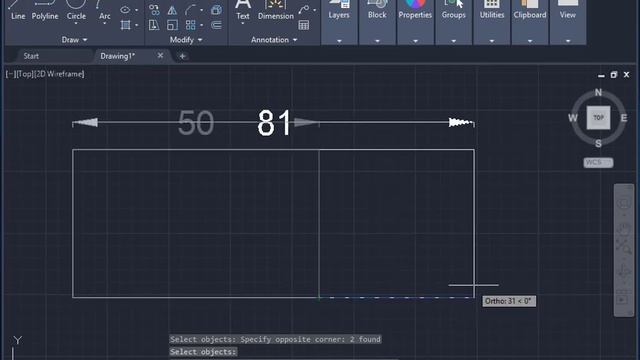Image resolution: width=640 pixels, height=360 pixels.
Task: Expand the Layers panel arrow
Action: tap(339, 41)
